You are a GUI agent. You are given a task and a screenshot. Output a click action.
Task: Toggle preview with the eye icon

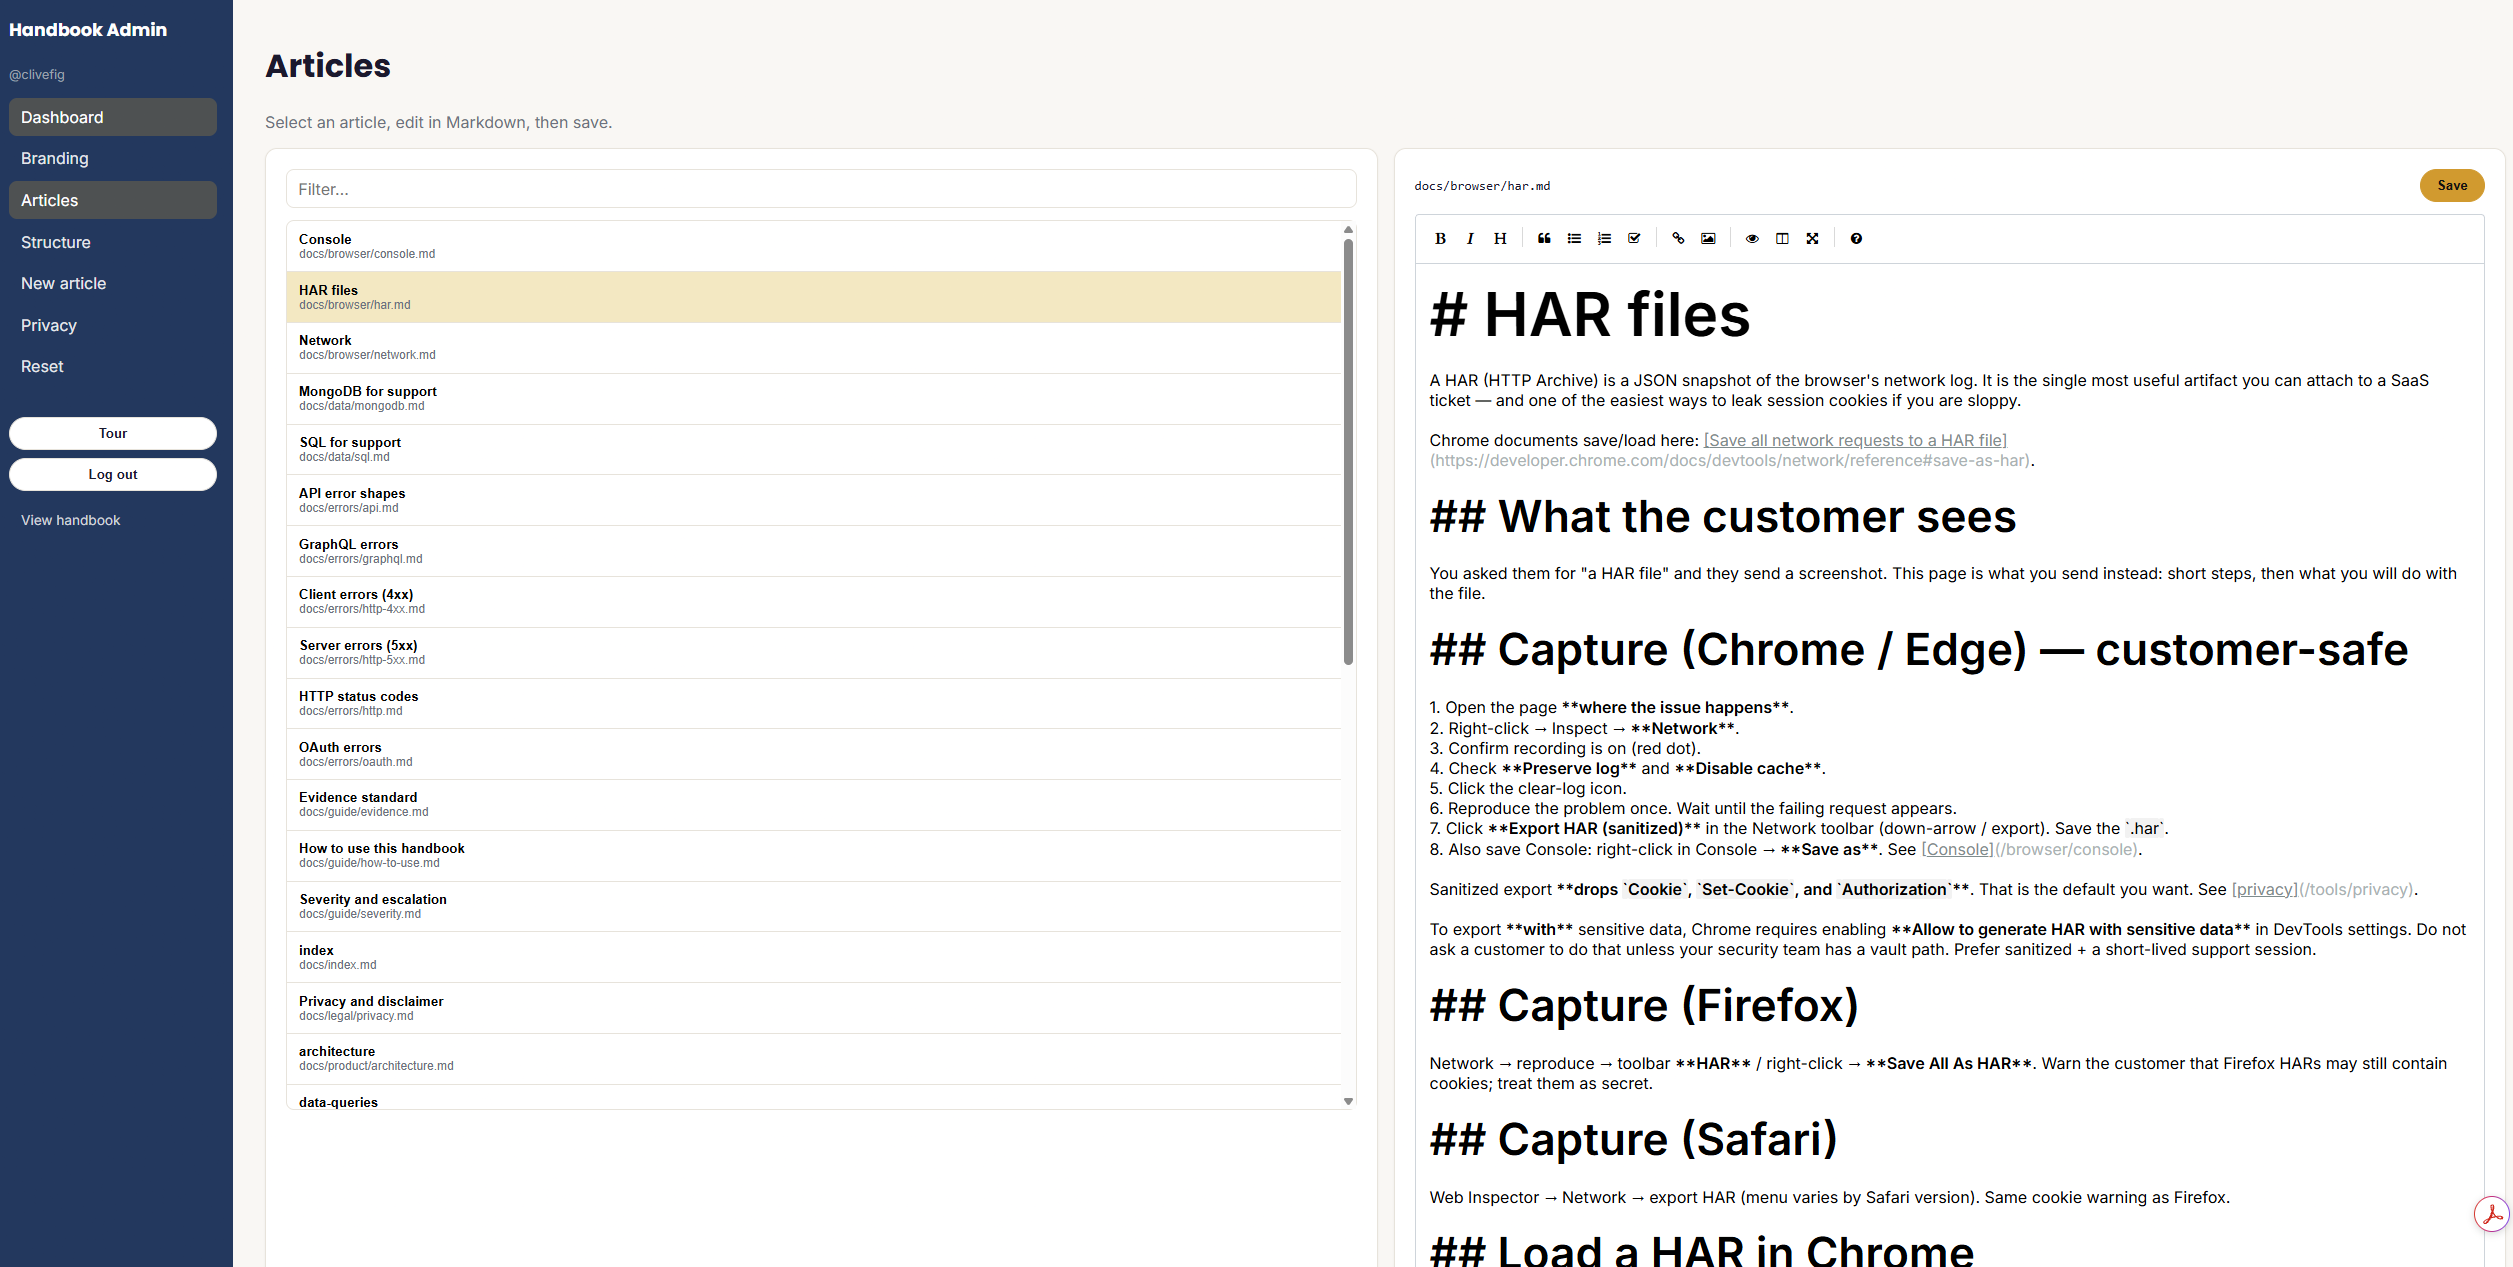pos(1752,238)
